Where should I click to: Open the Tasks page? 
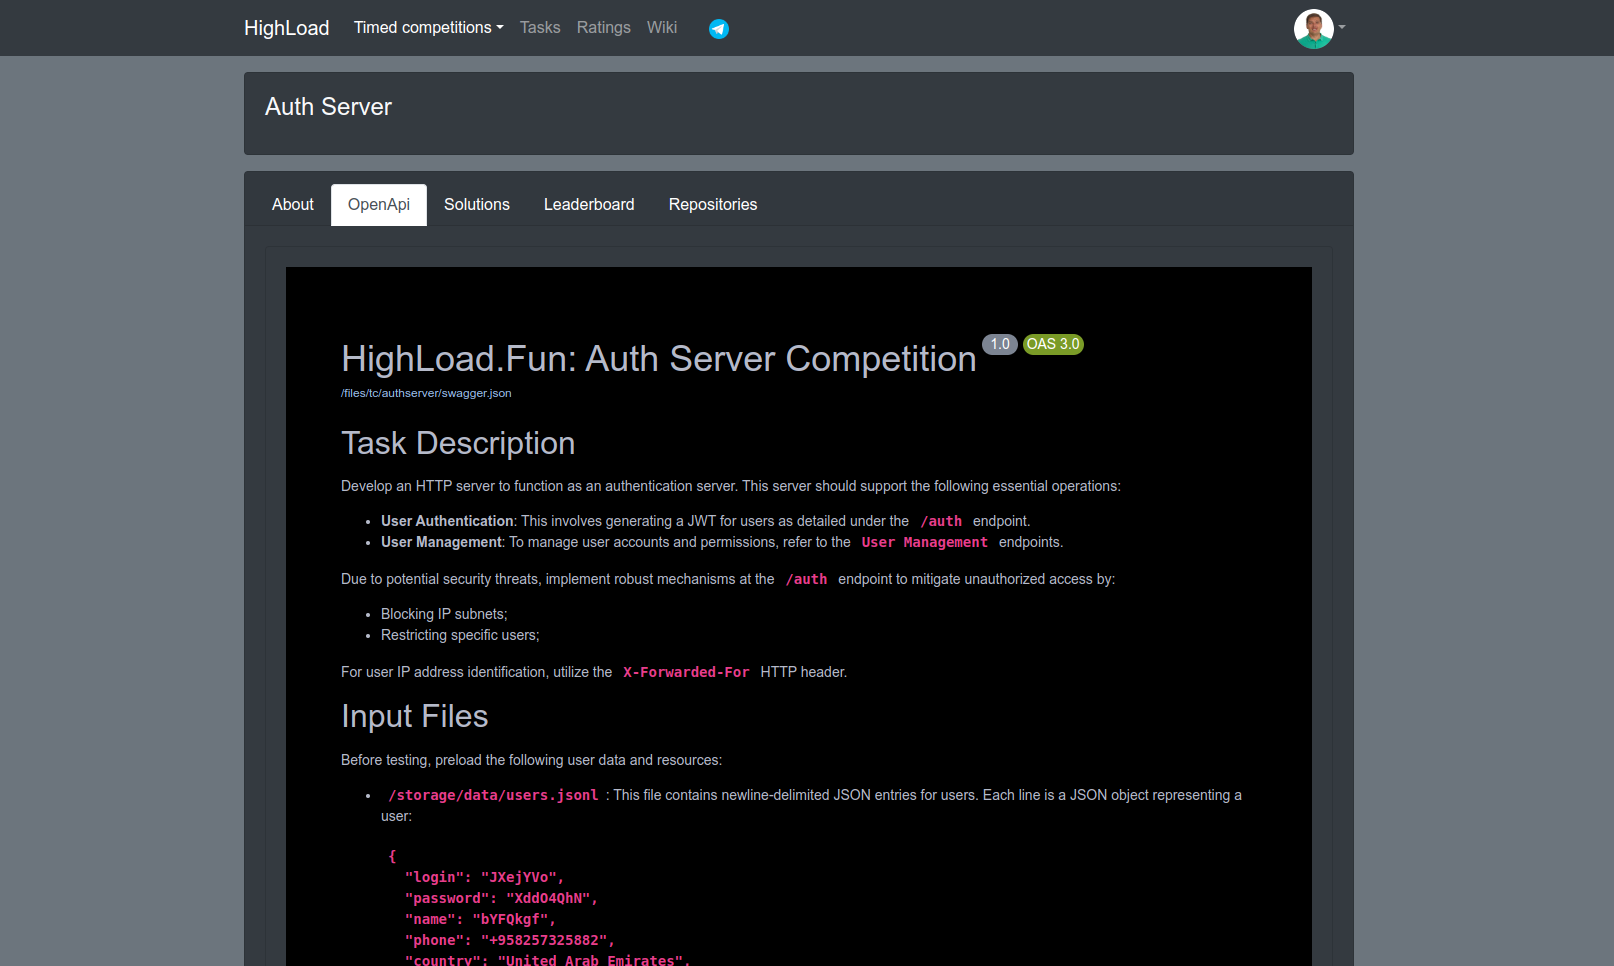[x=540, y=28]
